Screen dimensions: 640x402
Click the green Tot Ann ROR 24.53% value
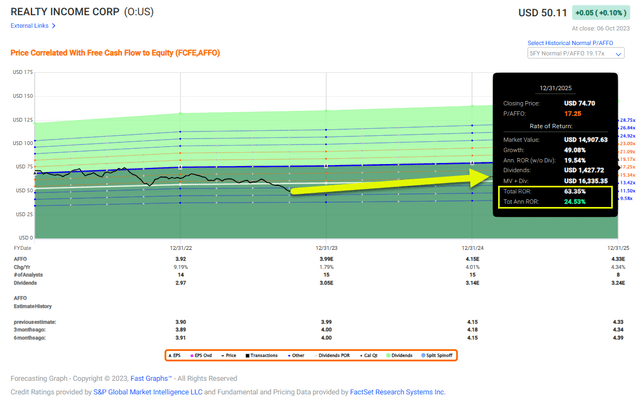pyautogui.click(x=575, y=202)
